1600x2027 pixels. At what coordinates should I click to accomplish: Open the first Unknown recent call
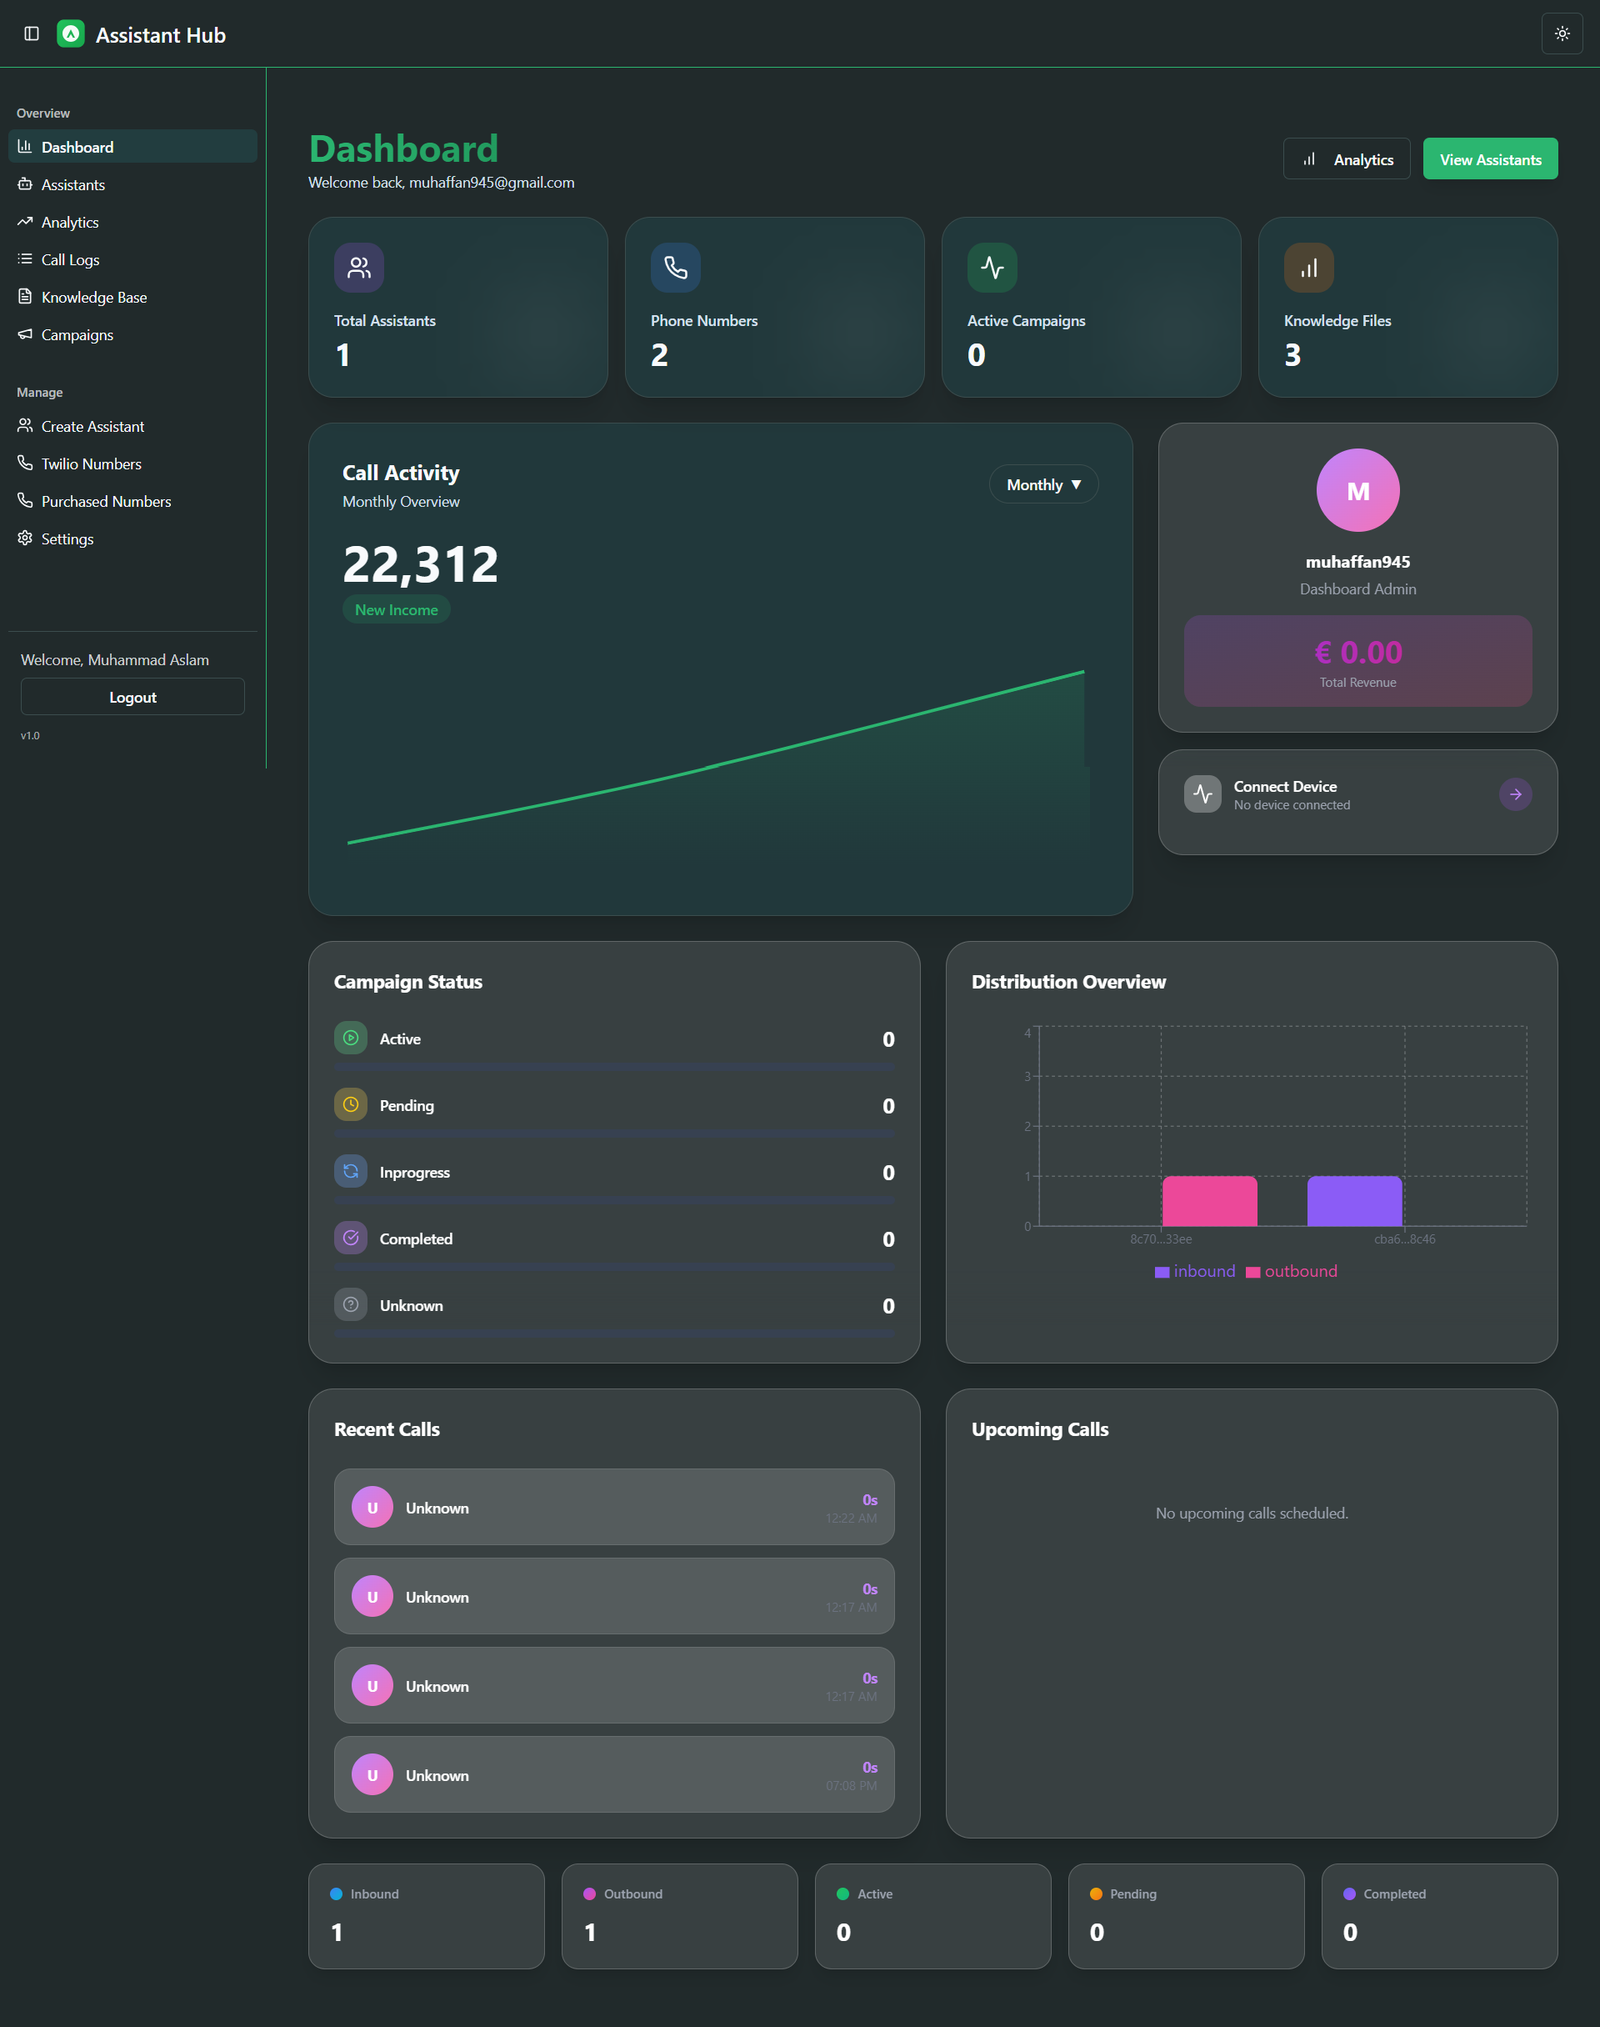click(613, 1507)
